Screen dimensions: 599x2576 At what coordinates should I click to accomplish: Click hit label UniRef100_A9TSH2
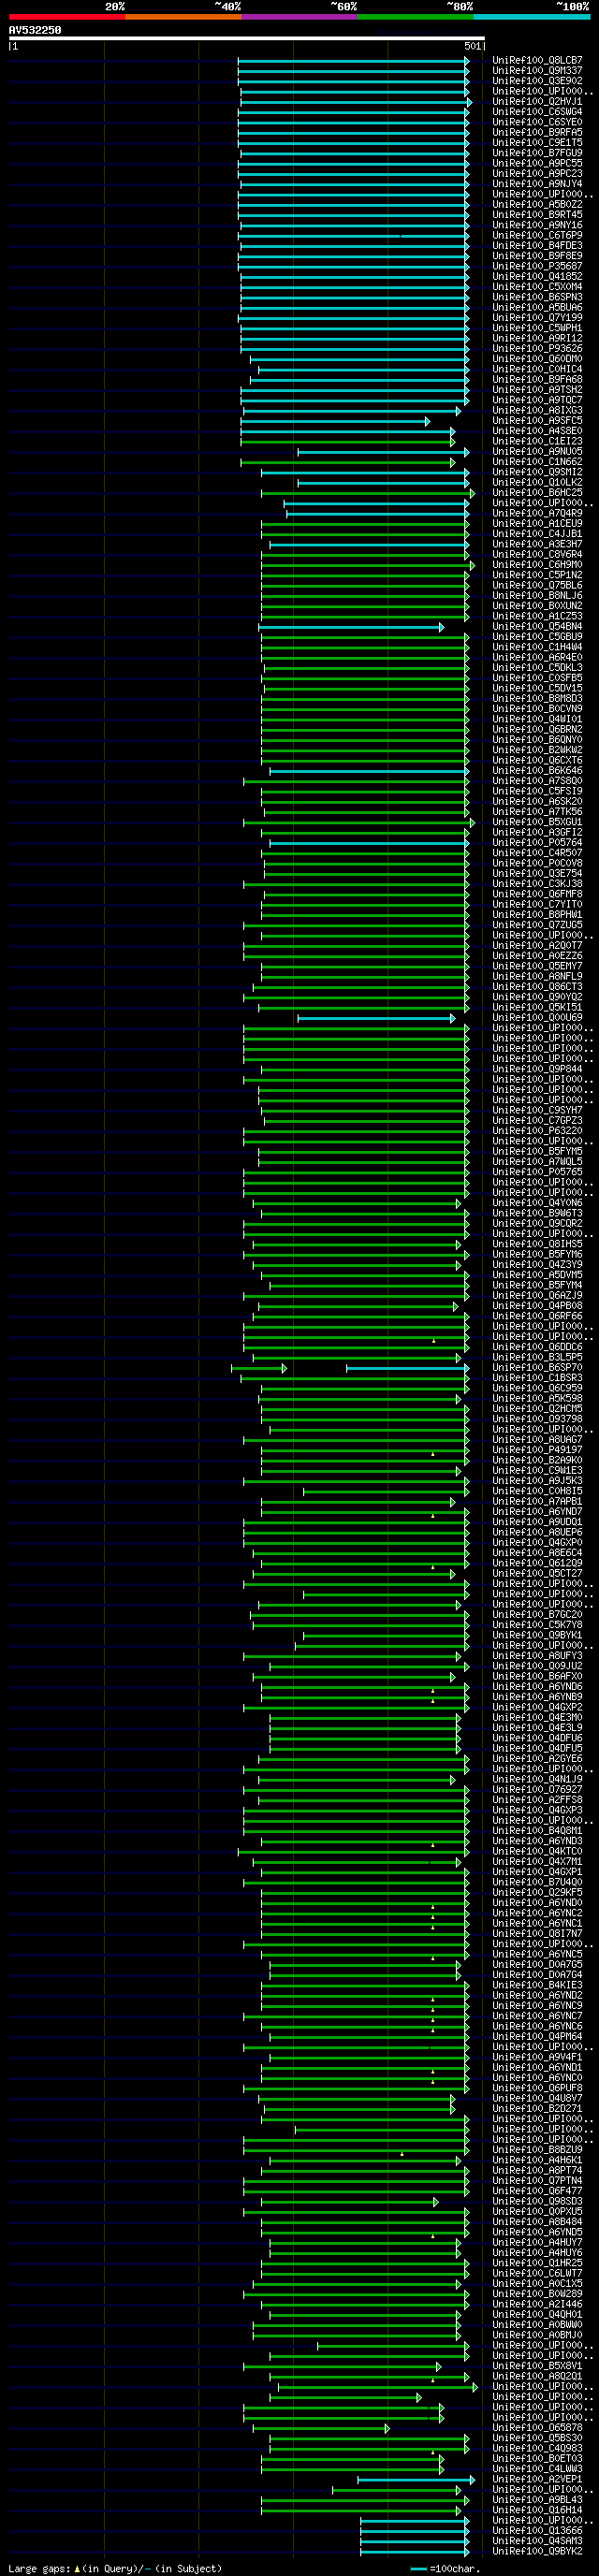click(537, 390)
